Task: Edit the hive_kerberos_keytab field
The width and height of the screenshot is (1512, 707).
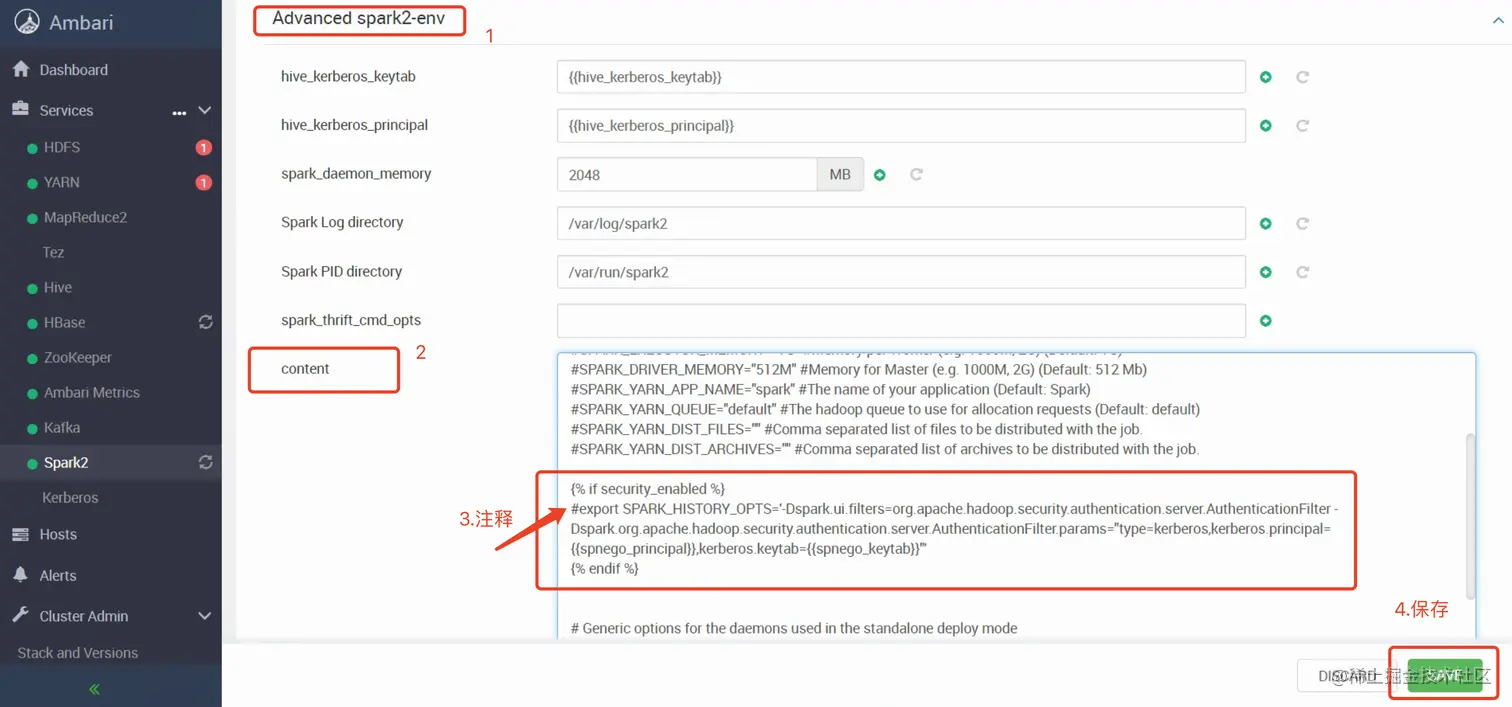Action: tap(901, 77)
